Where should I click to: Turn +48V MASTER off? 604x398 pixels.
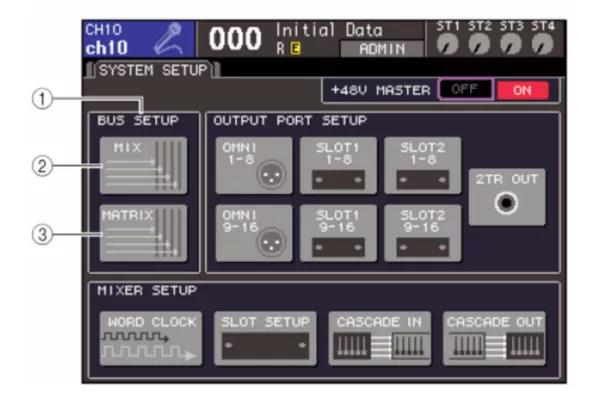pos(465,89)
